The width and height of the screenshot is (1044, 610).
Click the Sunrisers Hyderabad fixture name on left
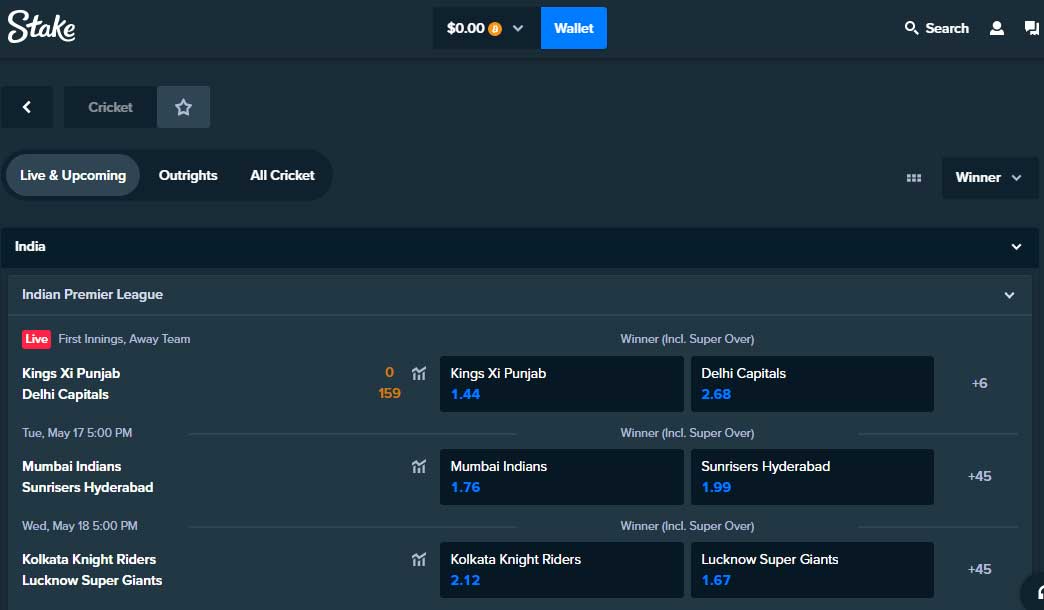87,487
